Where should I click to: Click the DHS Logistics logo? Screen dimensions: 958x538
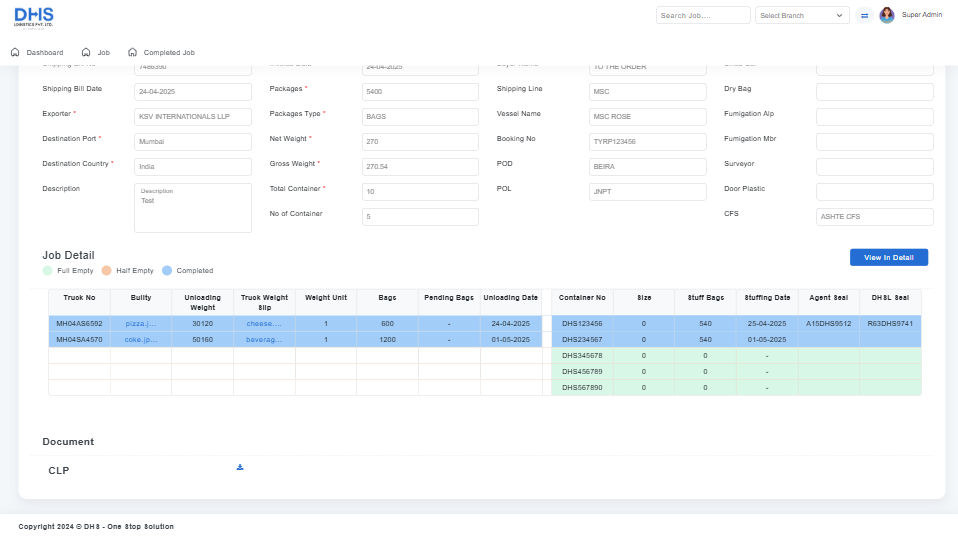coord(34,16)
